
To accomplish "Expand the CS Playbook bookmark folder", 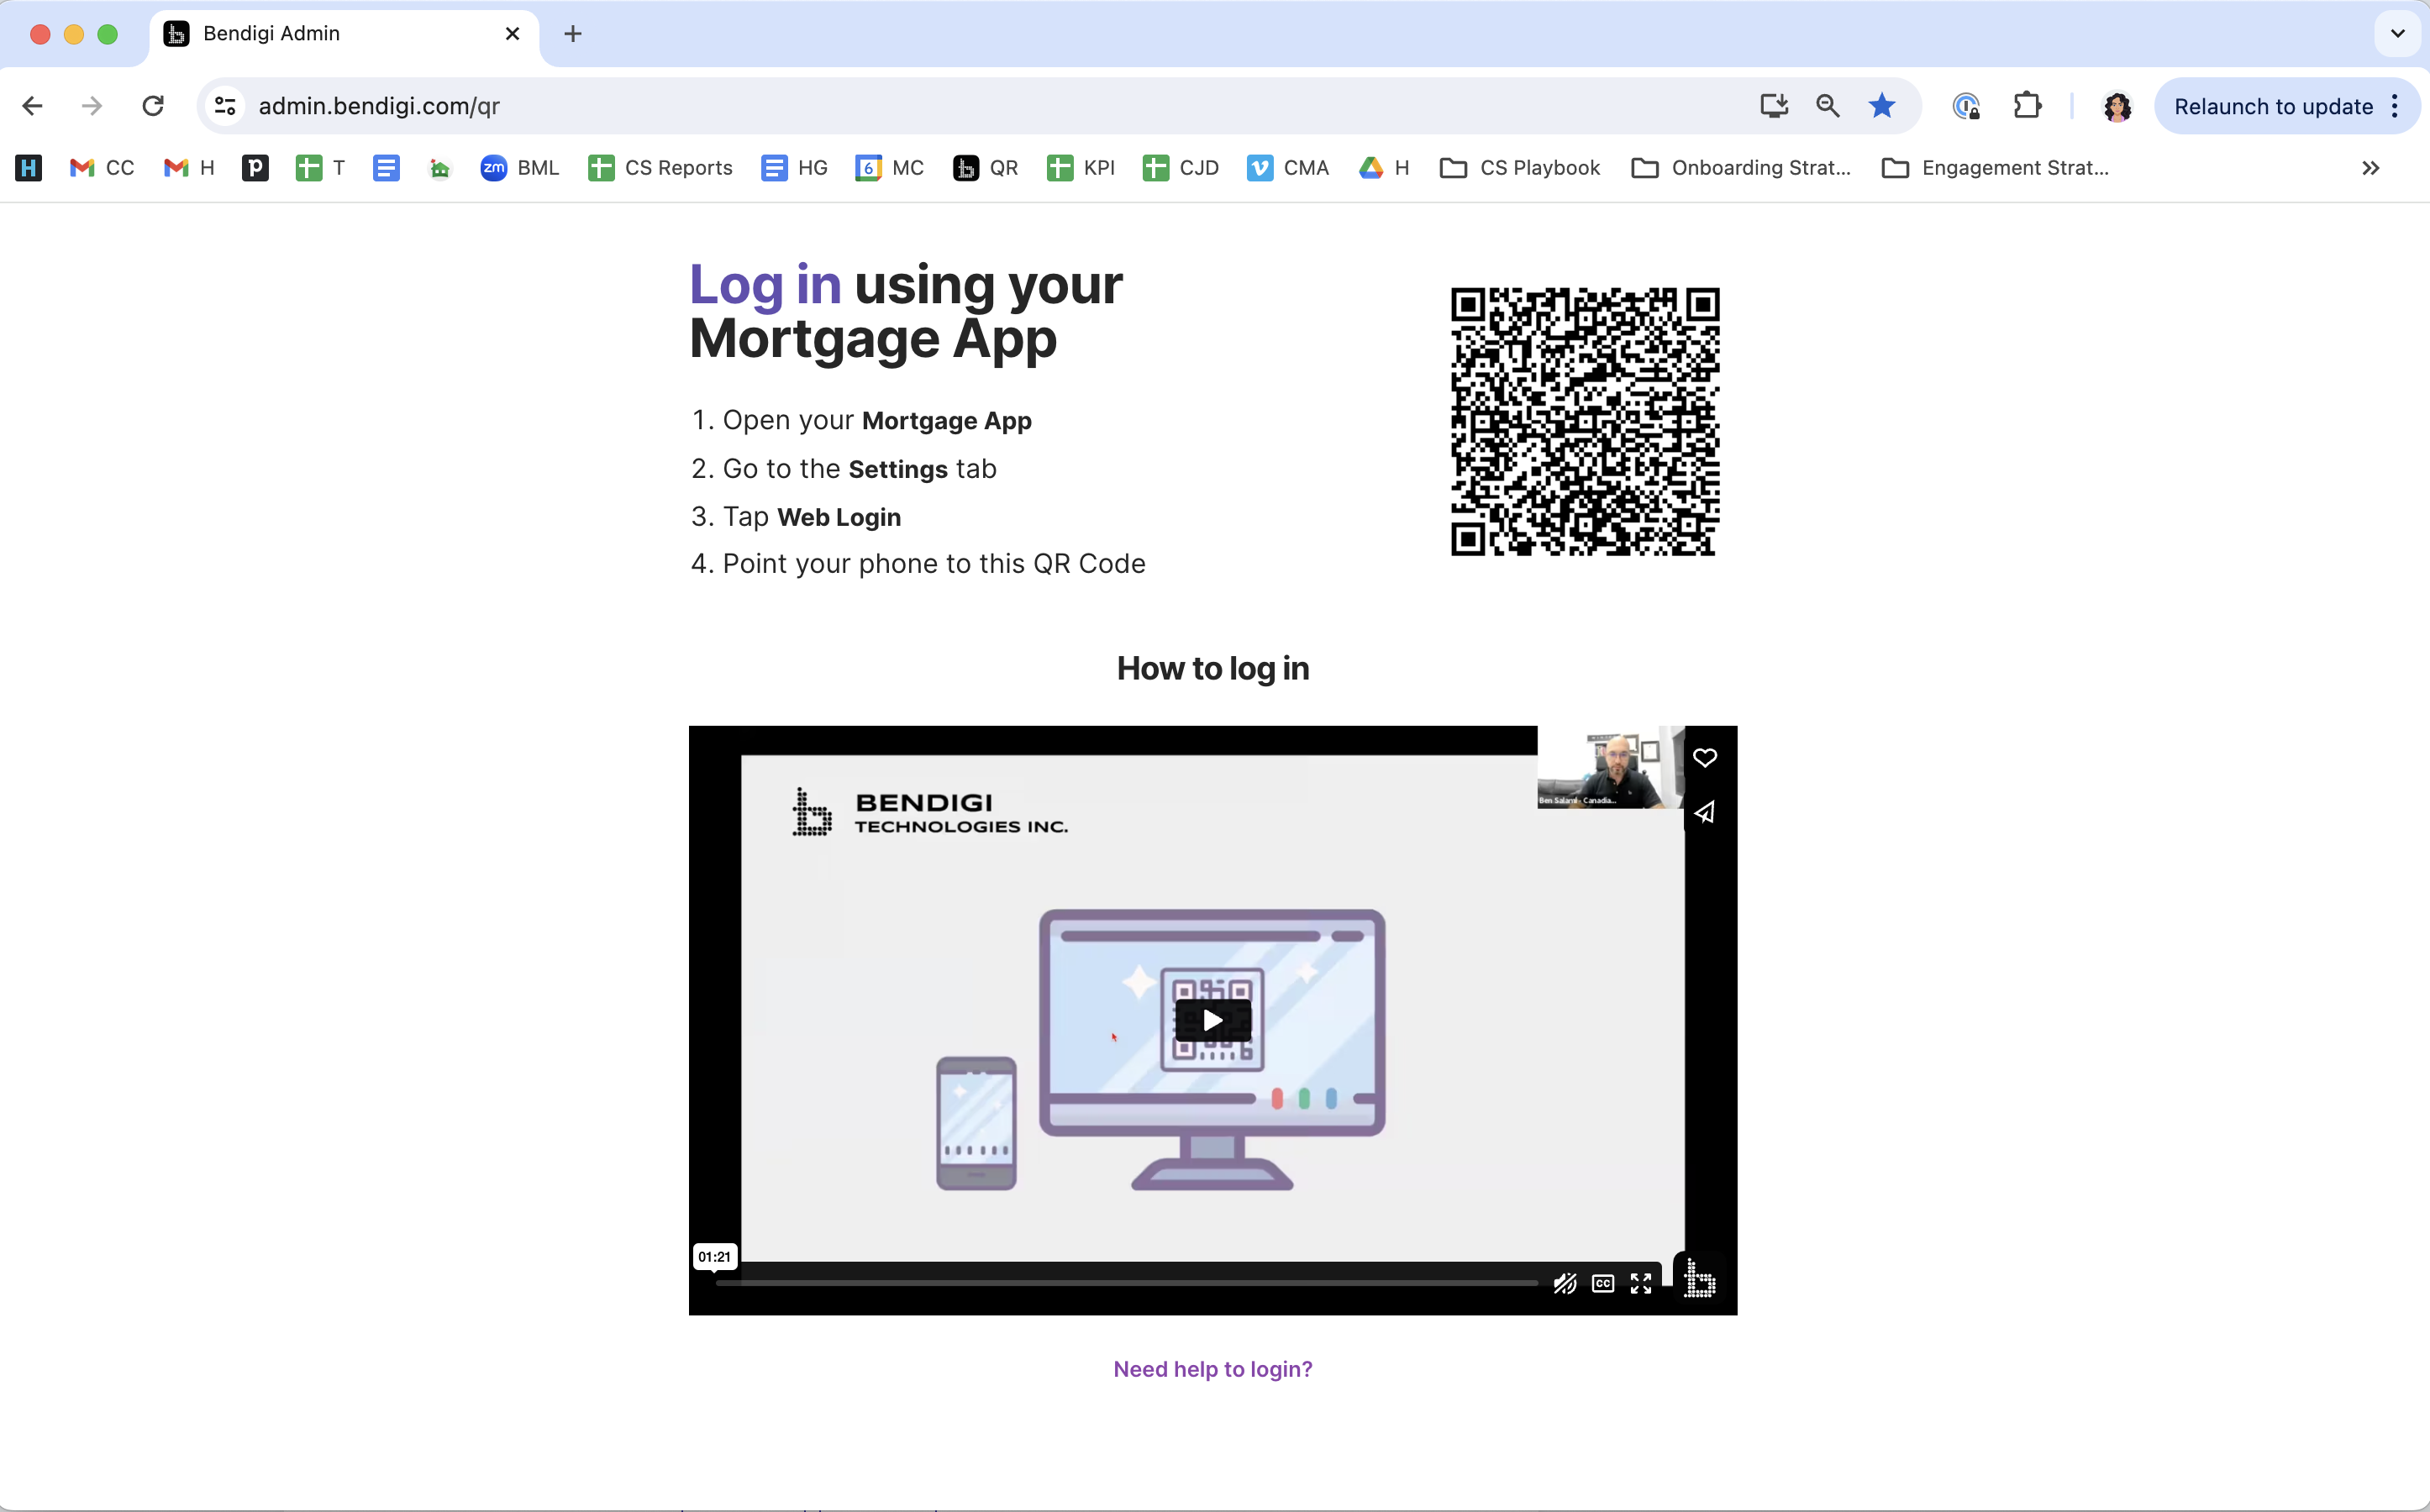I will tap(1520, 168).
